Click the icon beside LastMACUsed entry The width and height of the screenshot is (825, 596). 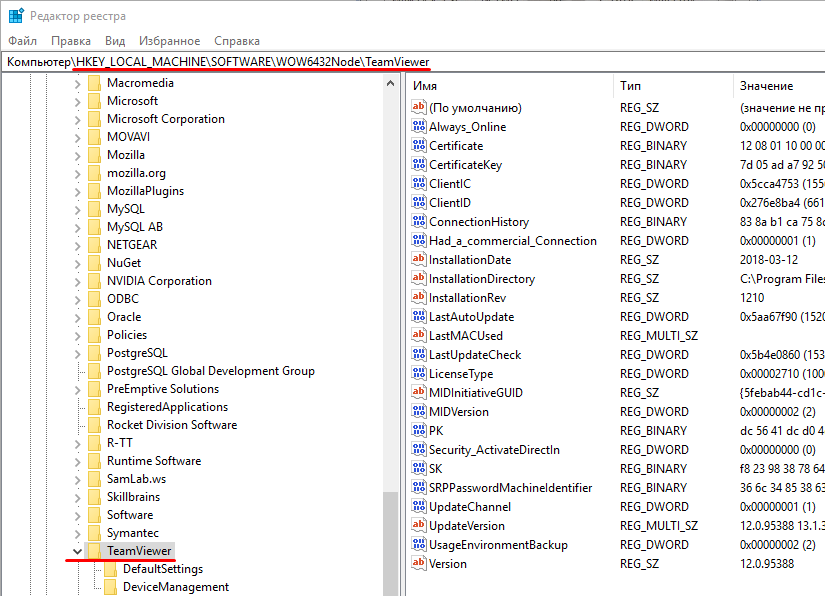pyautogui.click(x=419, y=336)
